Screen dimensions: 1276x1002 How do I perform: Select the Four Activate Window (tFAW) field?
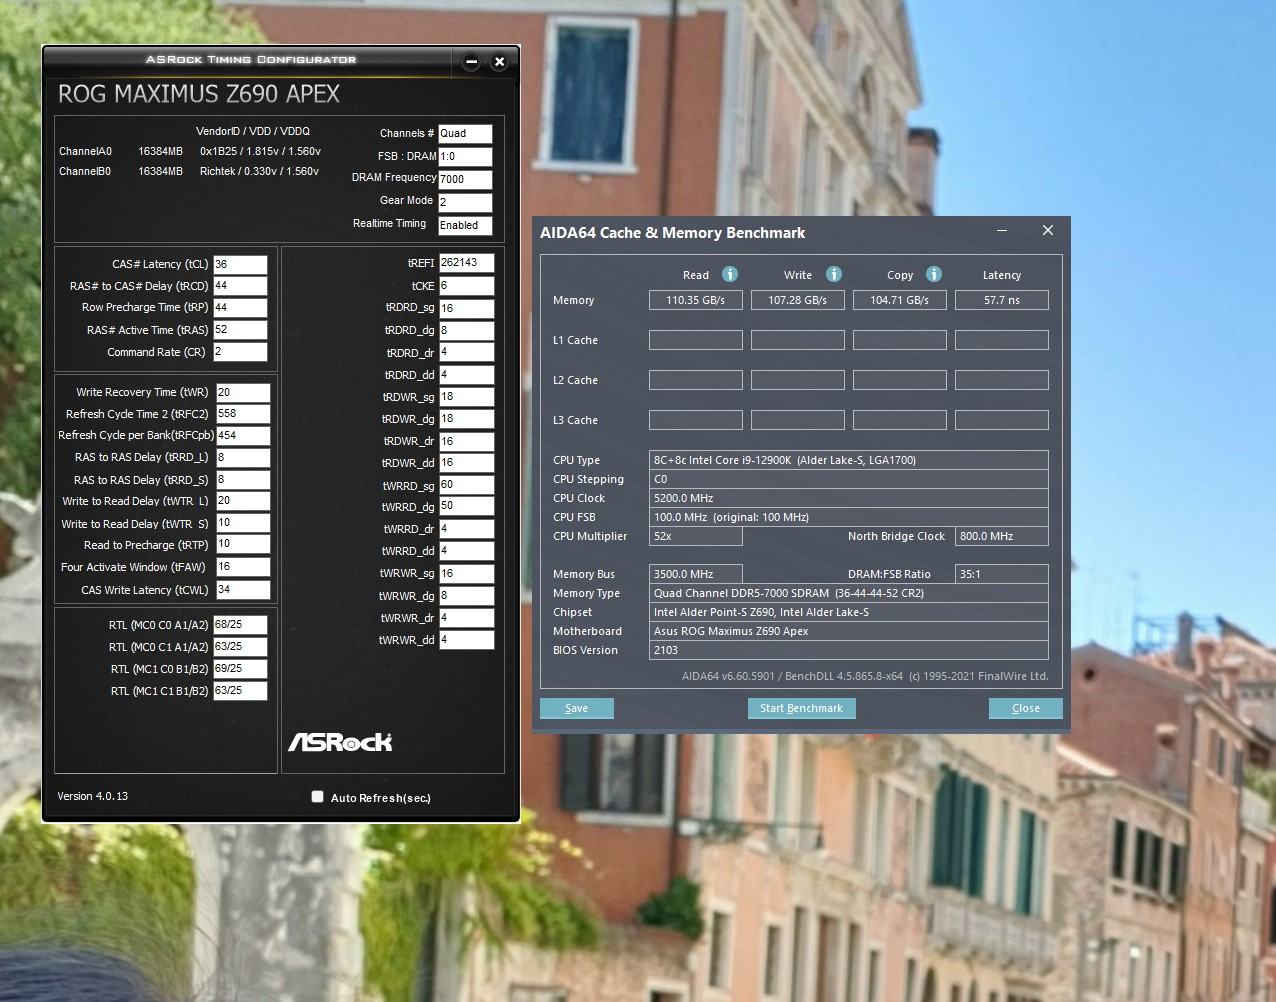point(243,567)
